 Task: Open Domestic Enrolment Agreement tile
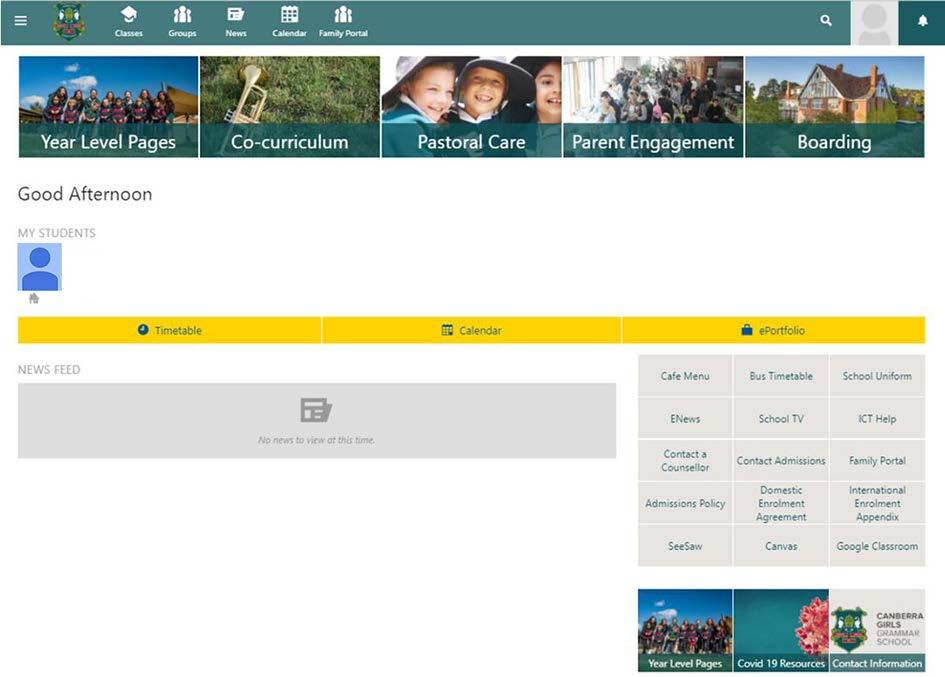[x=781, y=503]
